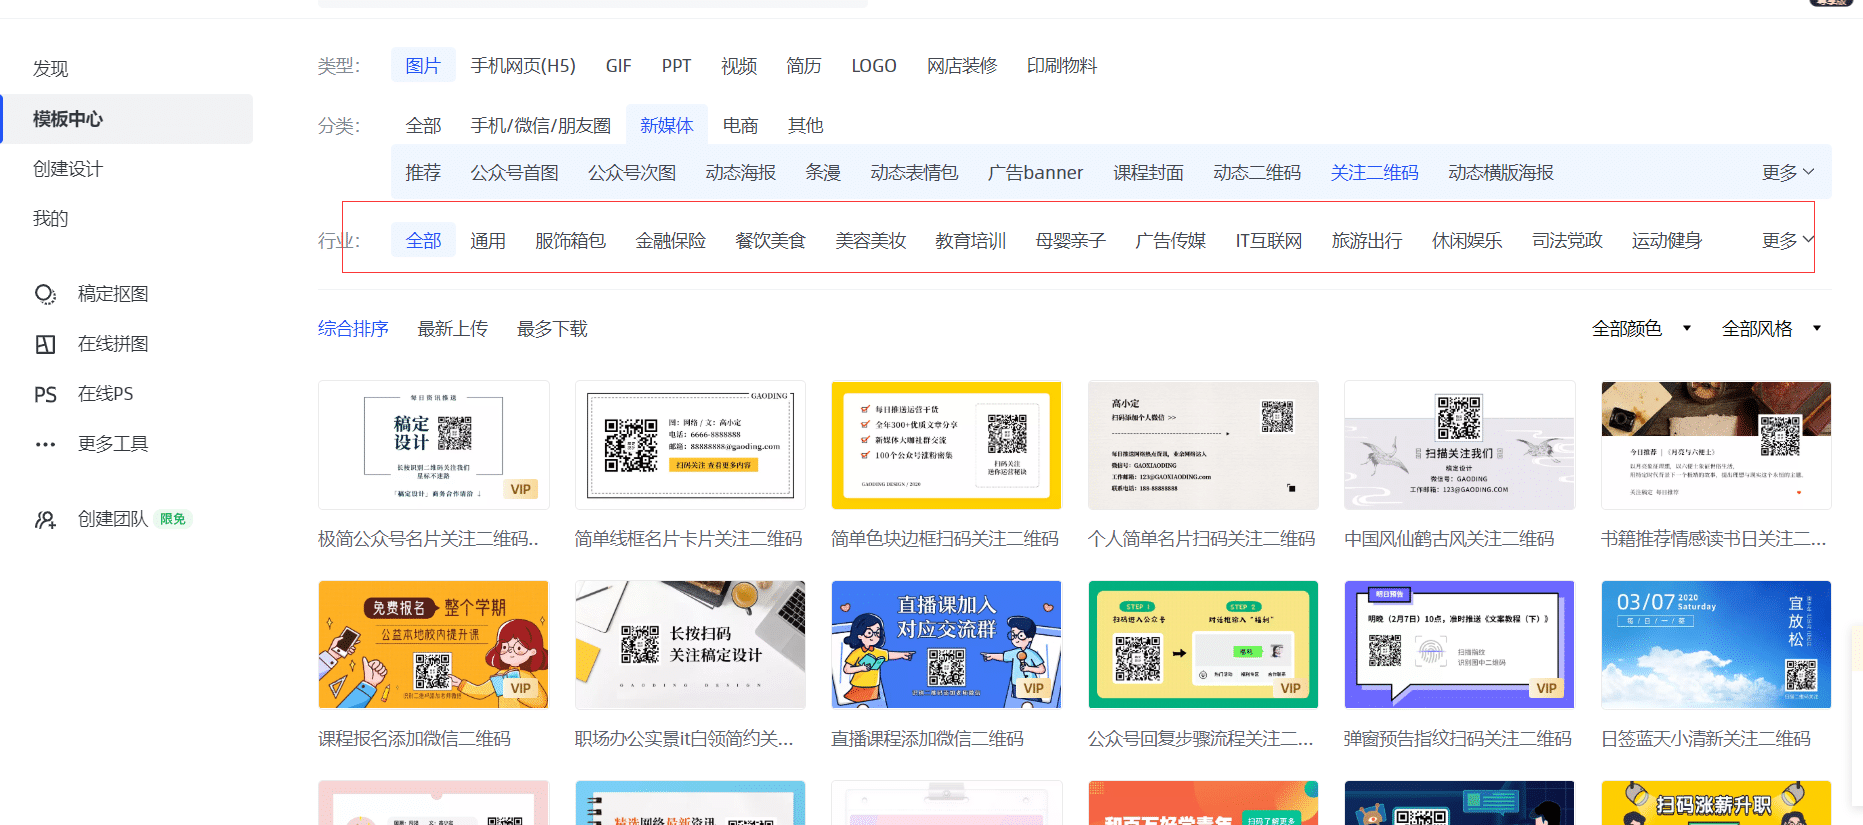The image size is (1863, 825).
Task: Choose 全部 in the 分类 row
Action: (x=423, y=126)
